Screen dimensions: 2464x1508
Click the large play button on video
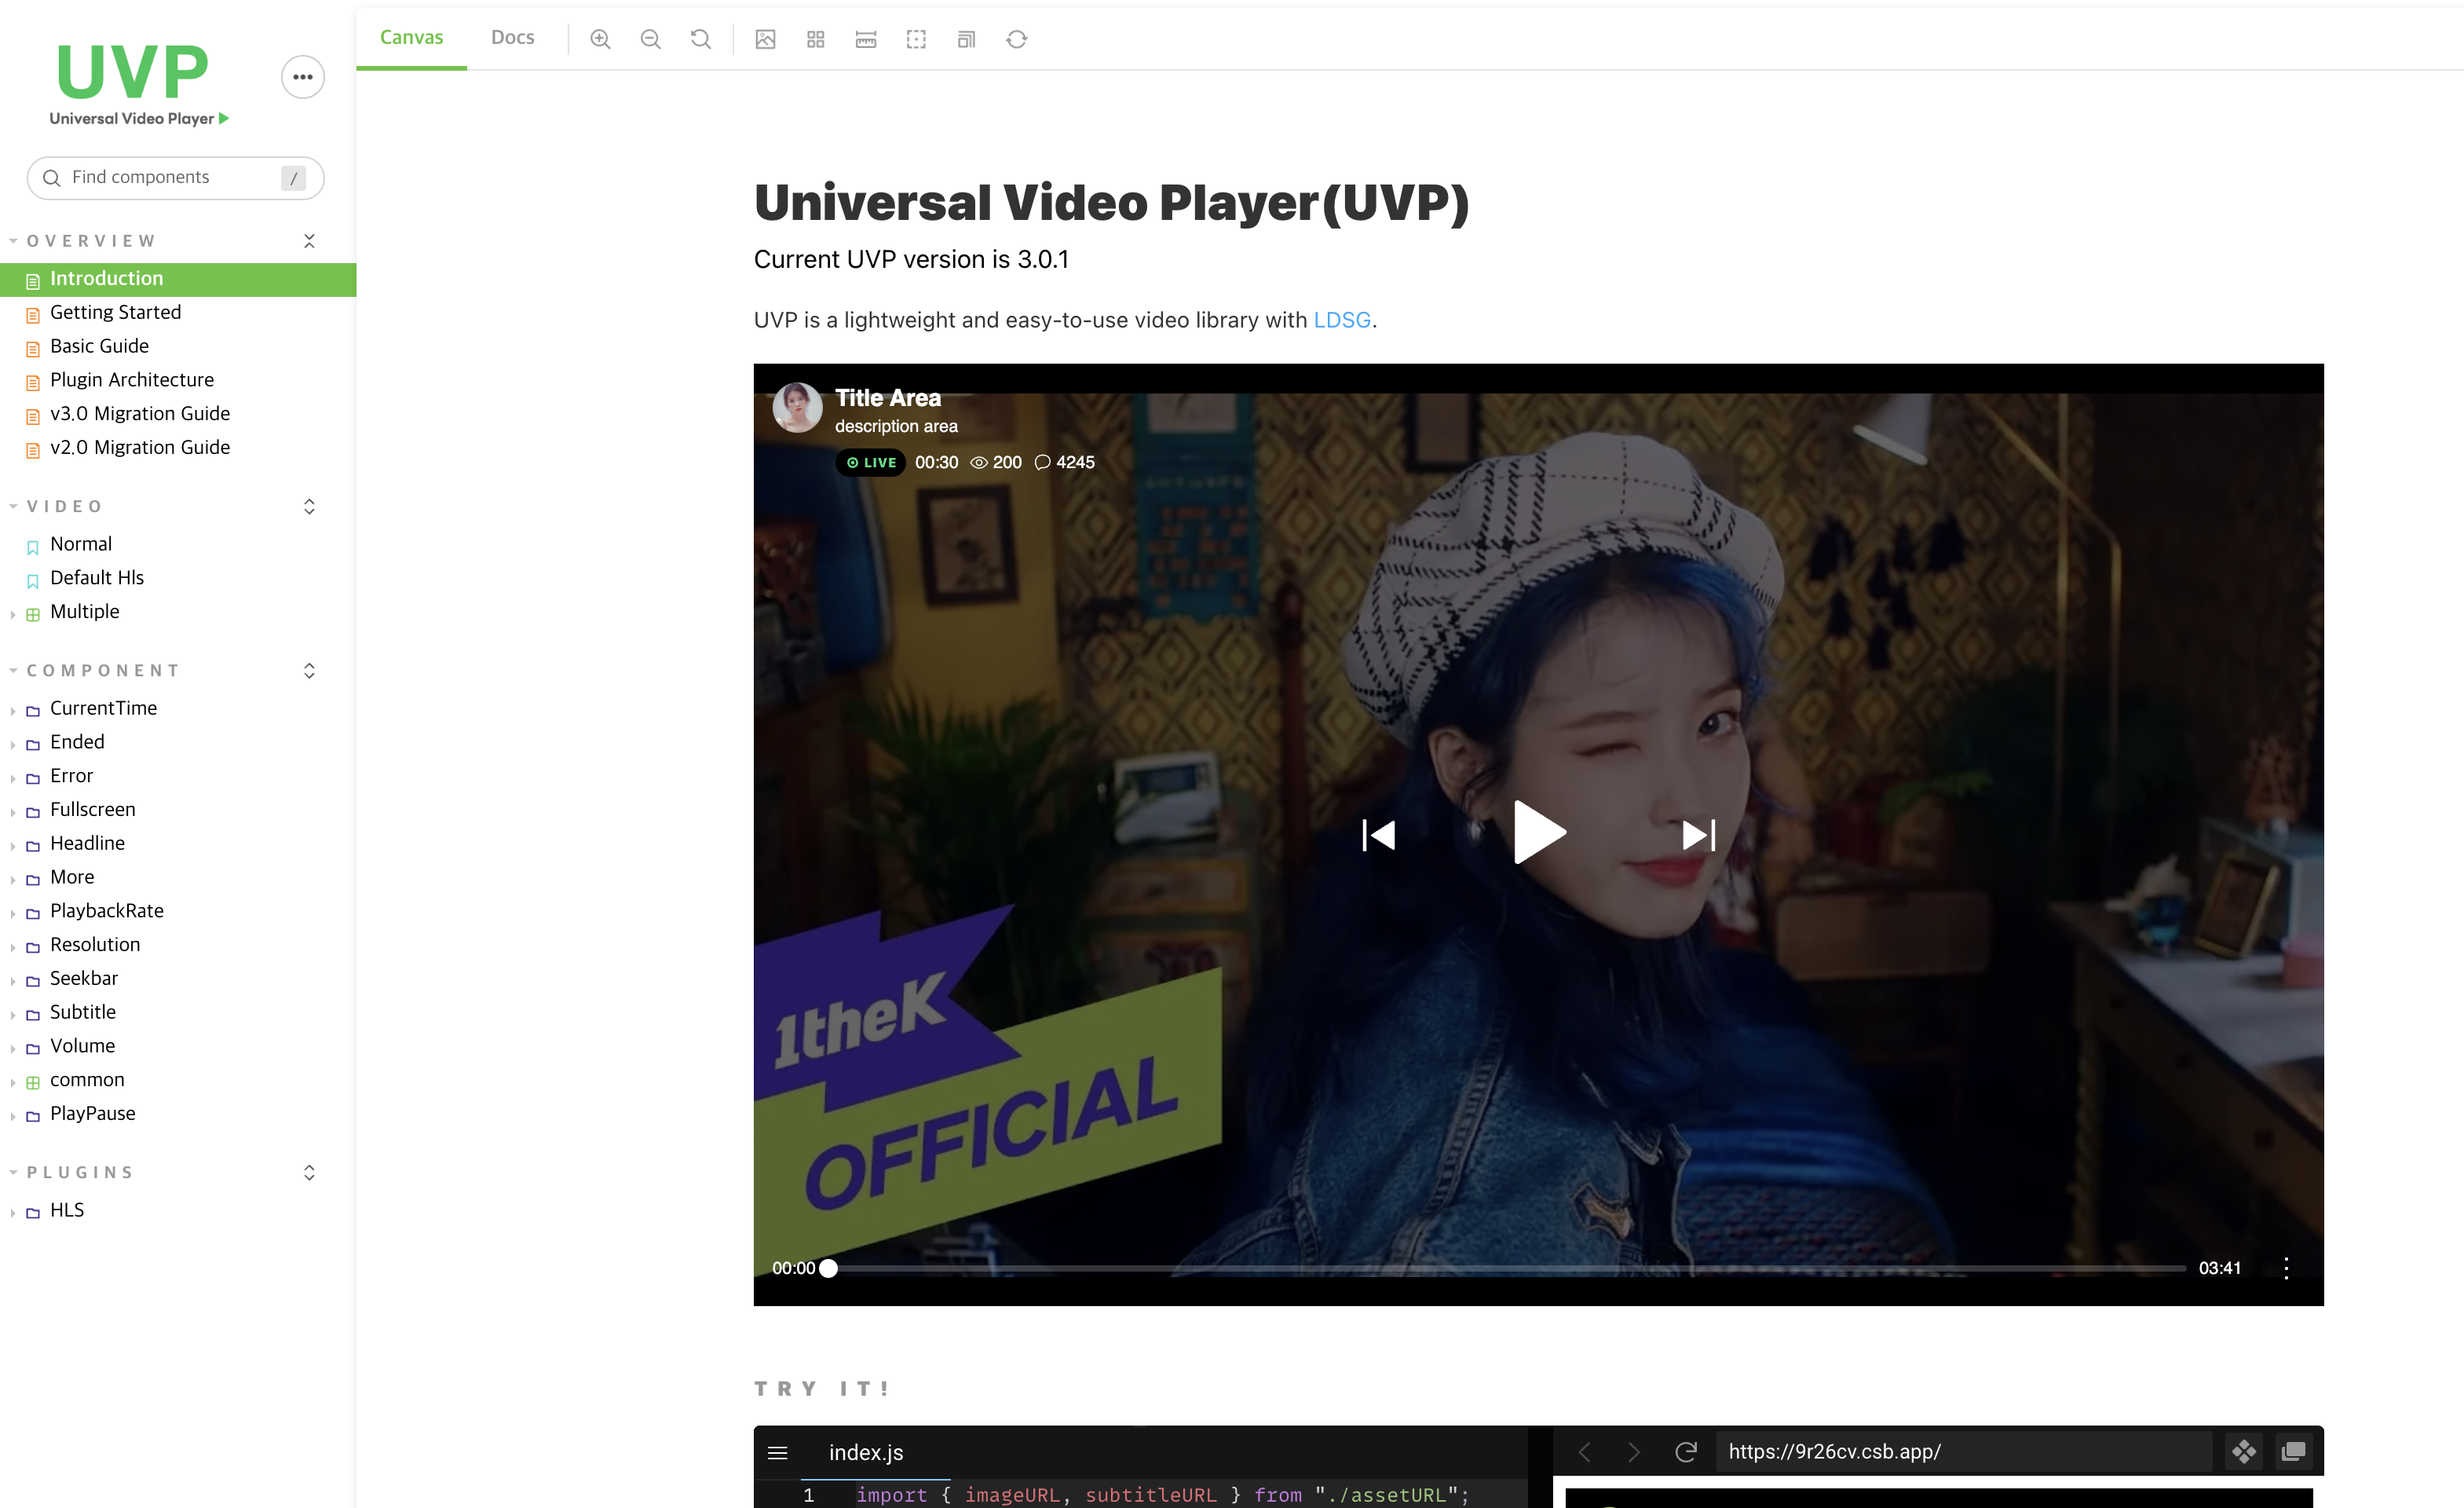tap(1539, 832)
